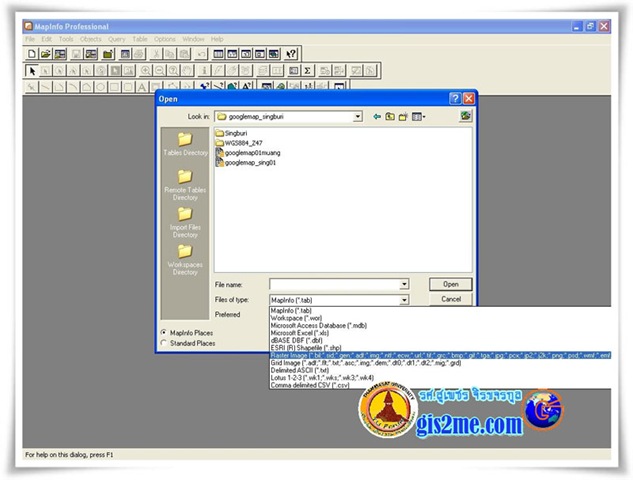The width and height of the screenshot is (633, 480).
Task: Click the Close All tables toolbar icon
Action: (108, 54)
